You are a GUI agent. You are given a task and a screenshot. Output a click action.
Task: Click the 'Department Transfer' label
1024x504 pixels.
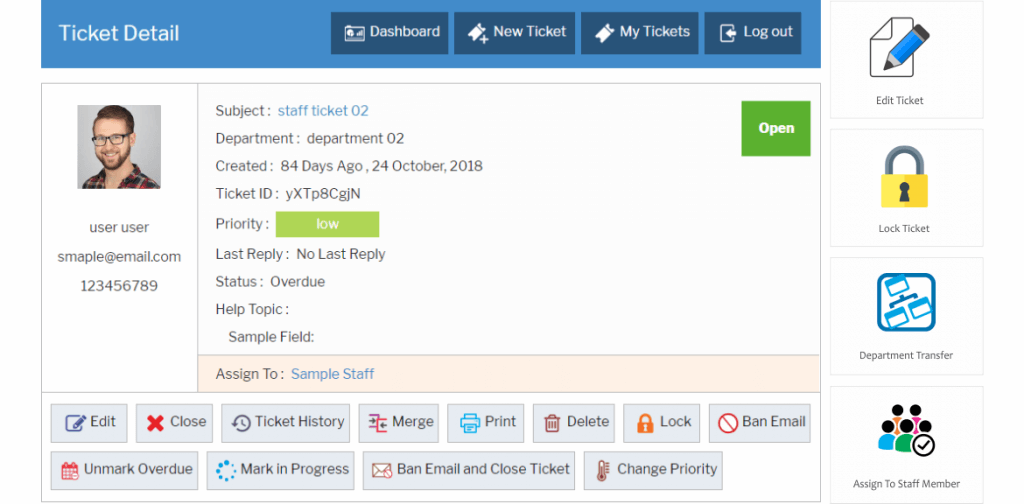point(906,356)
